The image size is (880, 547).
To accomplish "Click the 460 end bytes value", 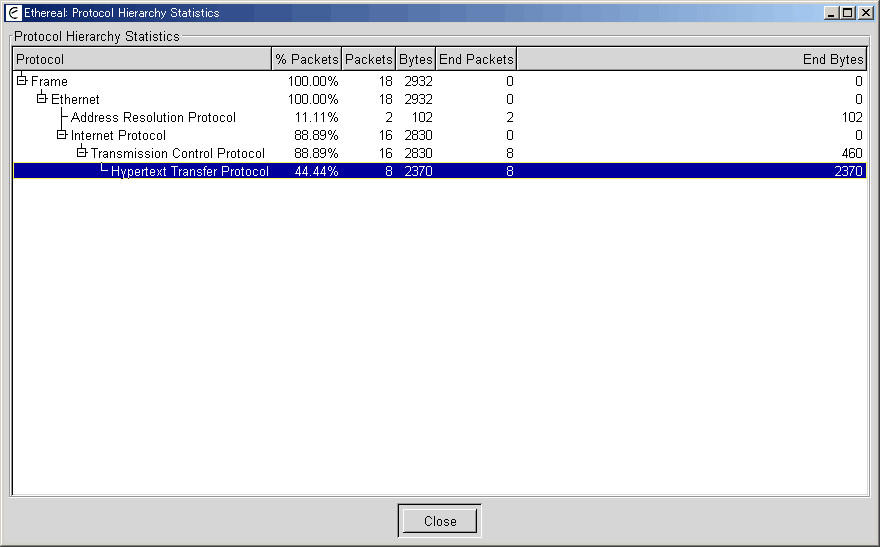I will [x=852, y=153].
